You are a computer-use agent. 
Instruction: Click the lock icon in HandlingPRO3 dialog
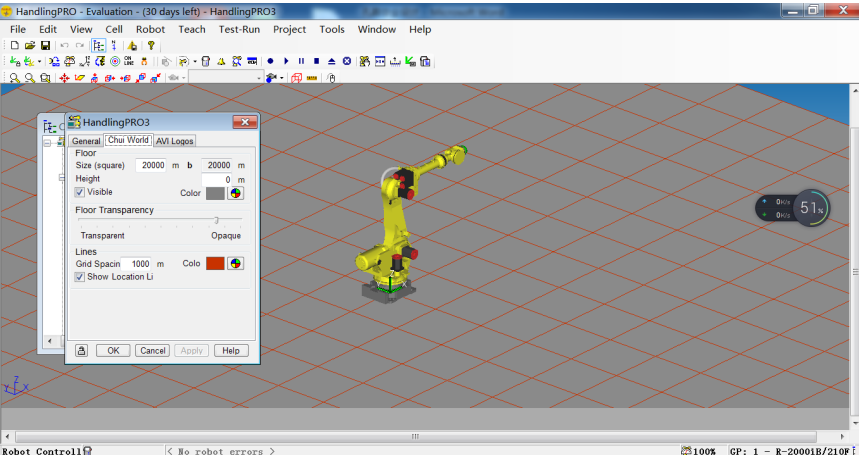click(x=82, y=350)
